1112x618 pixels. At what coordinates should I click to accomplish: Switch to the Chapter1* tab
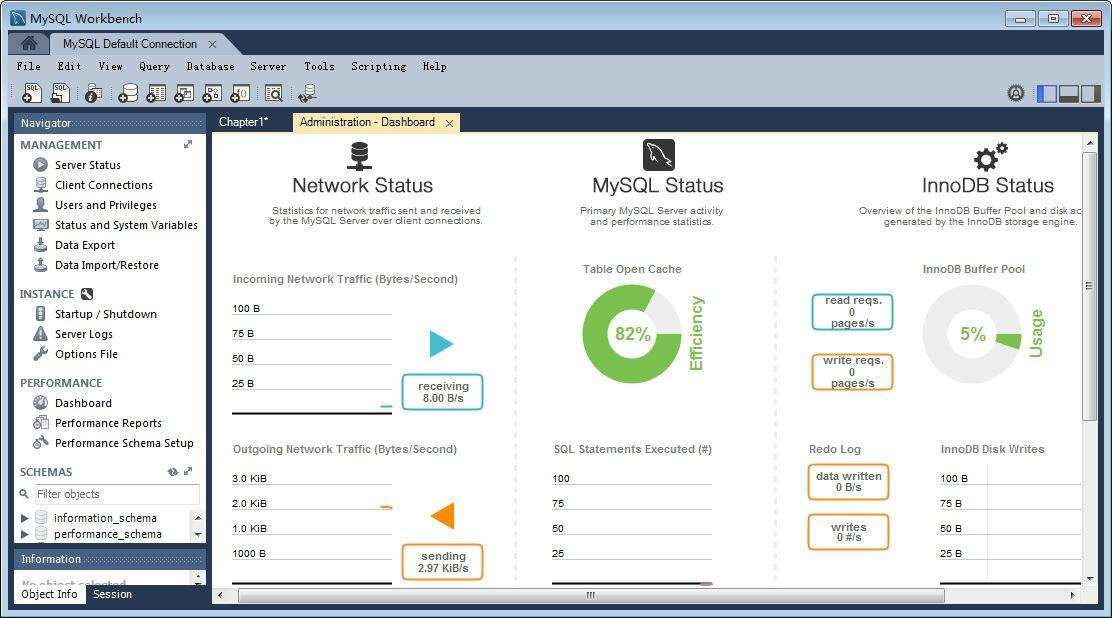pyautogui.click(x=243, y=122)
